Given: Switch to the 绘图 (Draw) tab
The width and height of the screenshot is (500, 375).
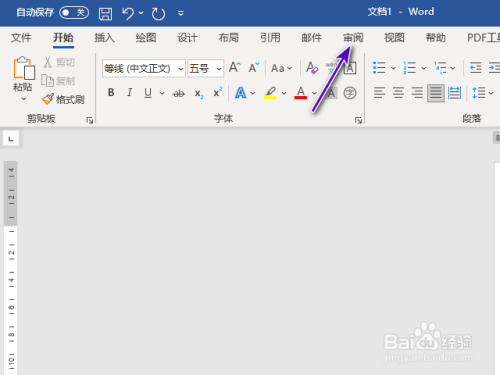Looking at the screenshot, I should click(x=146, y=38).
